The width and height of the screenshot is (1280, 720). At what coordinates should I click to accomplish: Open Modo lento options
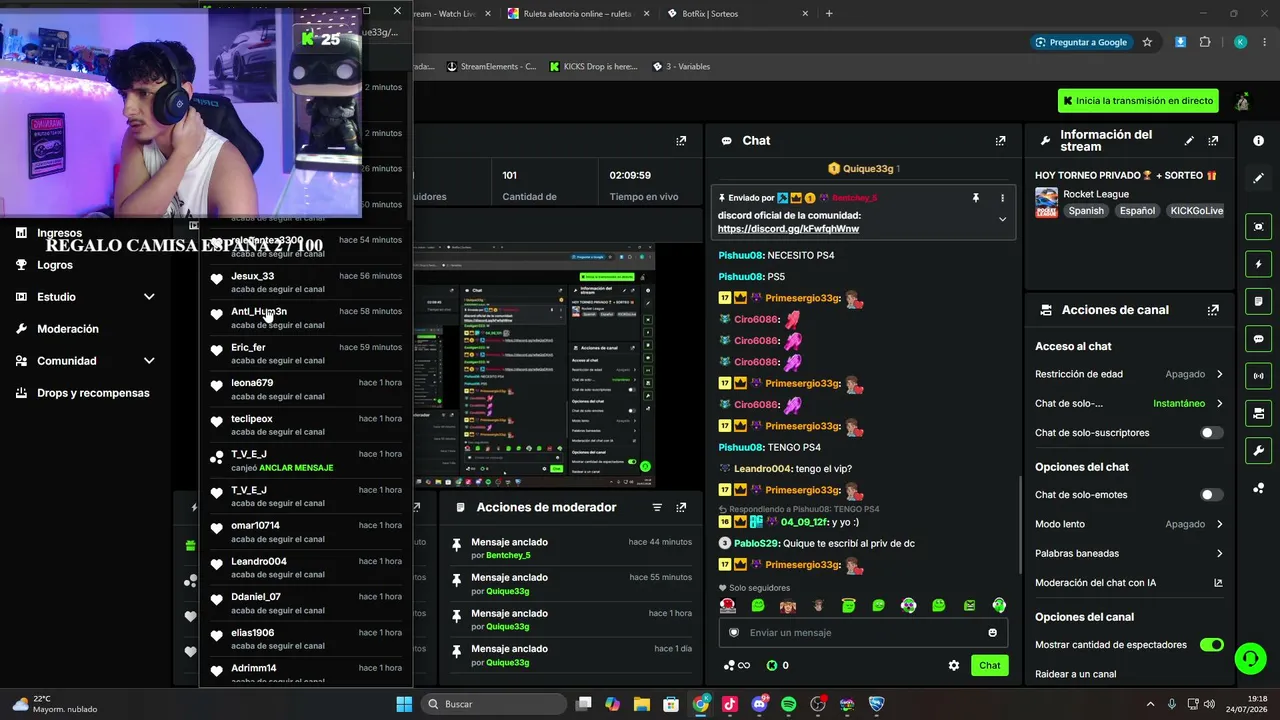1129,524
